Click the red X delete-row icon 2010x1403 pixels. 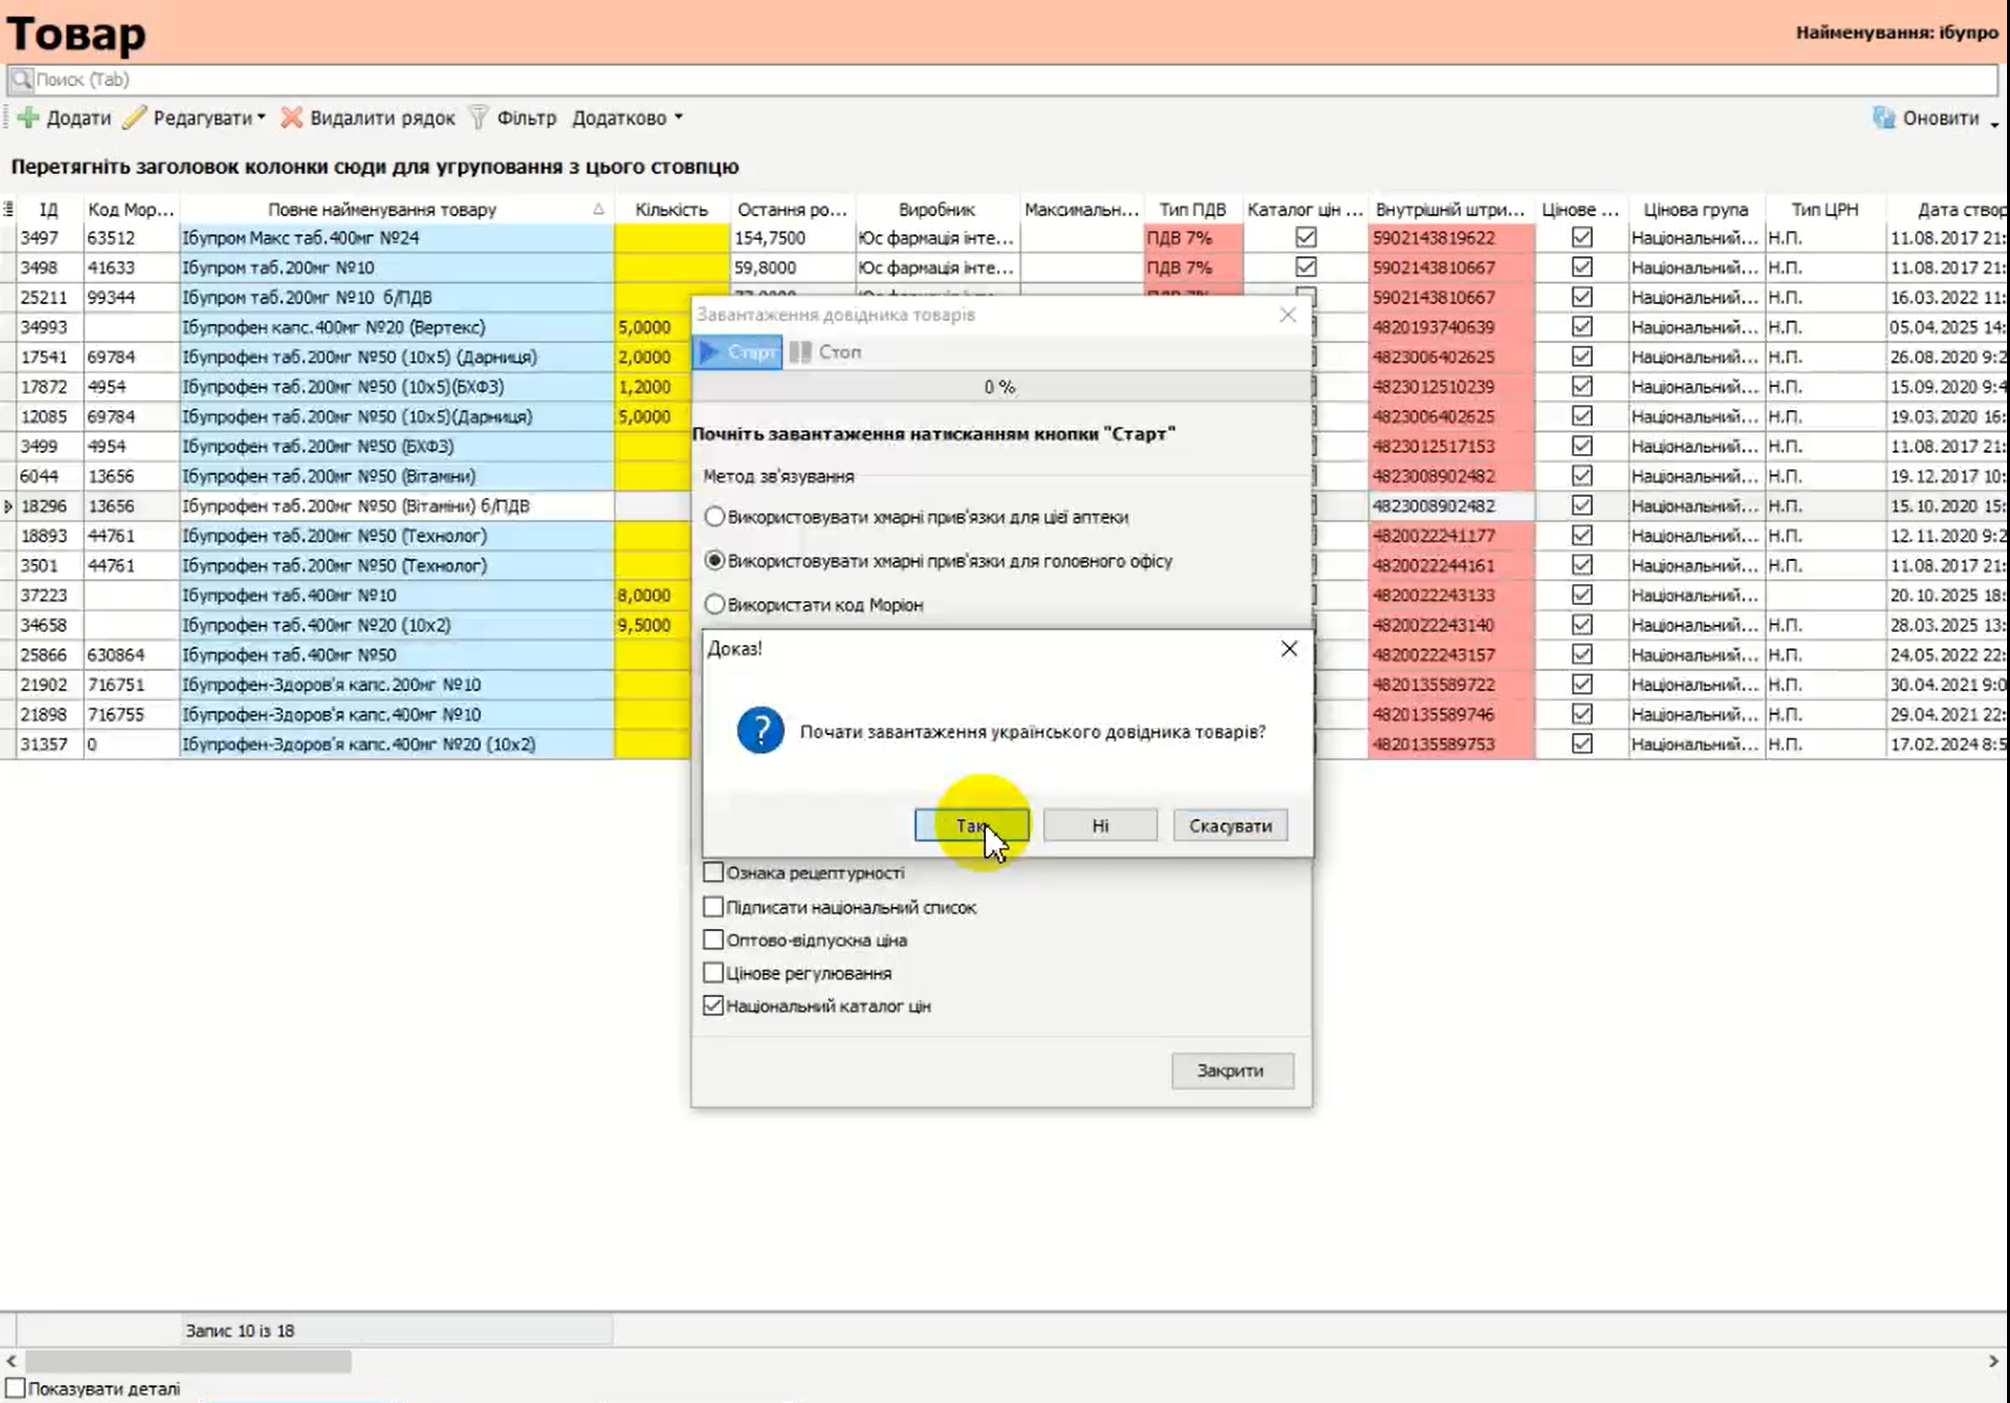tap(291, 118)
